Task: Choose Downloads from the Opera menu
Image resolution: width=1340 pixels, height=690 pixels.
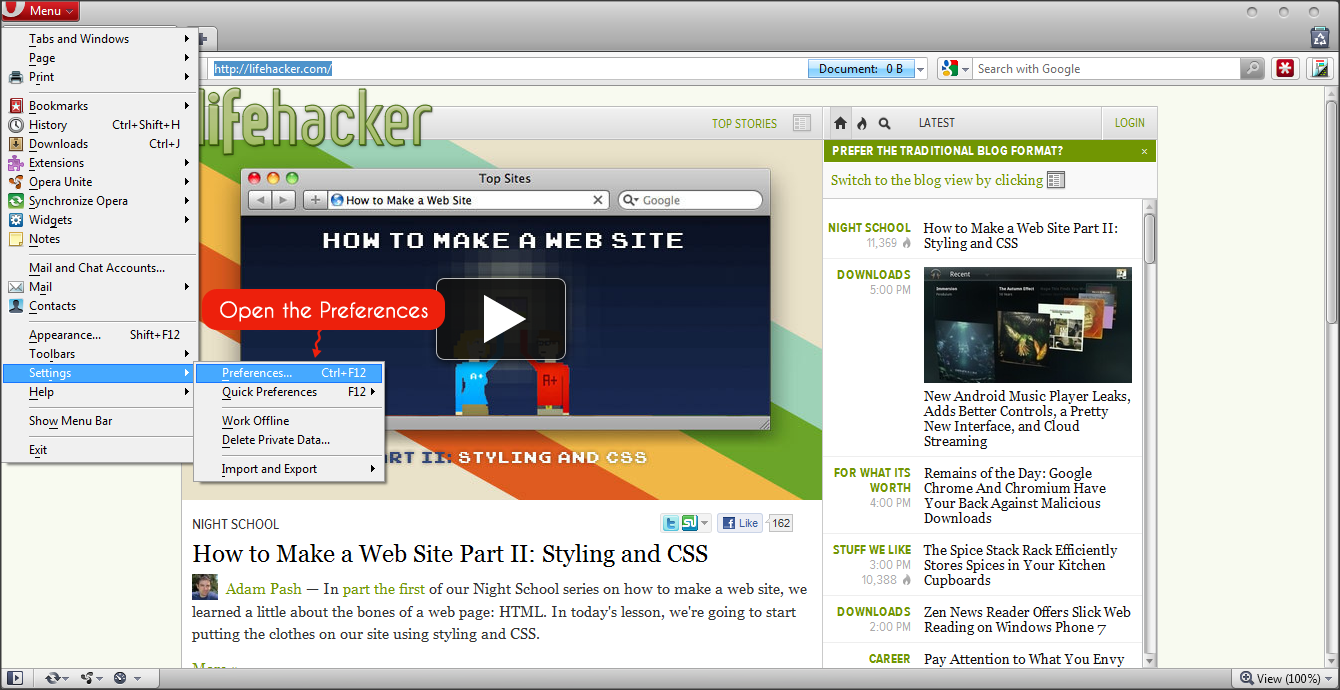Action: pyautogui.click(x=98, y=144)
